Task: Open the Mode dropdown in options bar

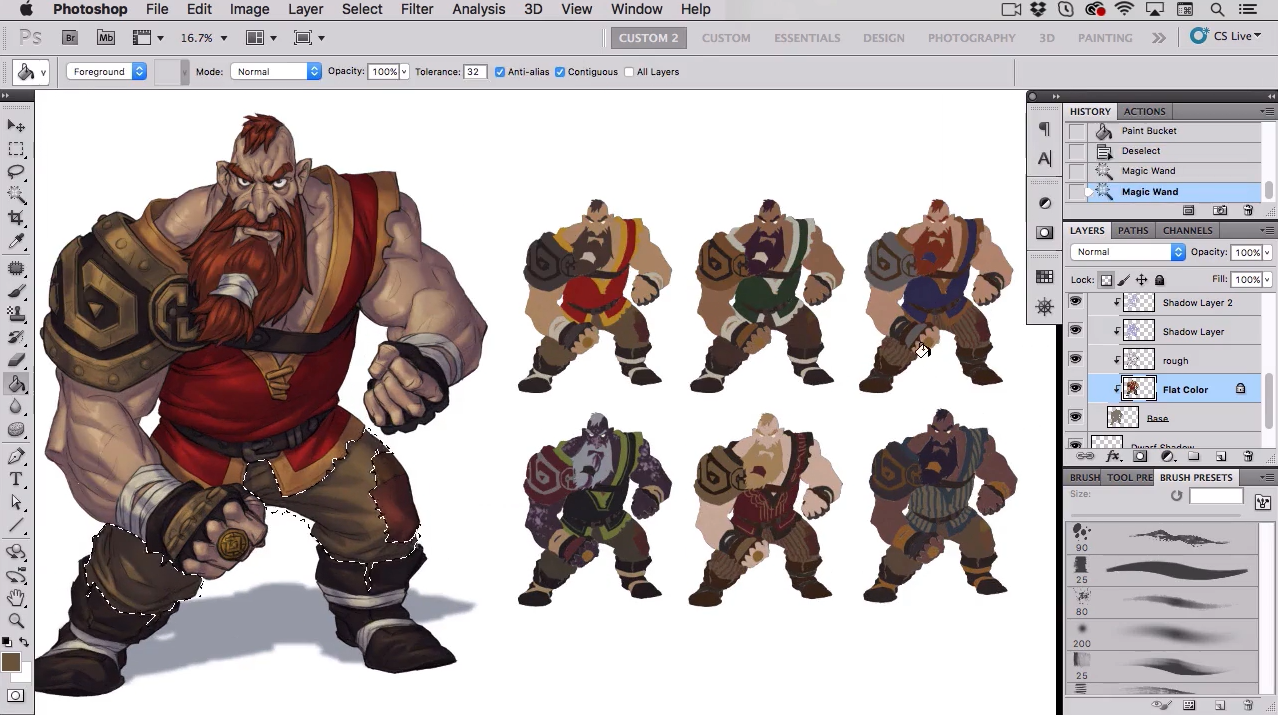Action: click(x=276, y=72)
